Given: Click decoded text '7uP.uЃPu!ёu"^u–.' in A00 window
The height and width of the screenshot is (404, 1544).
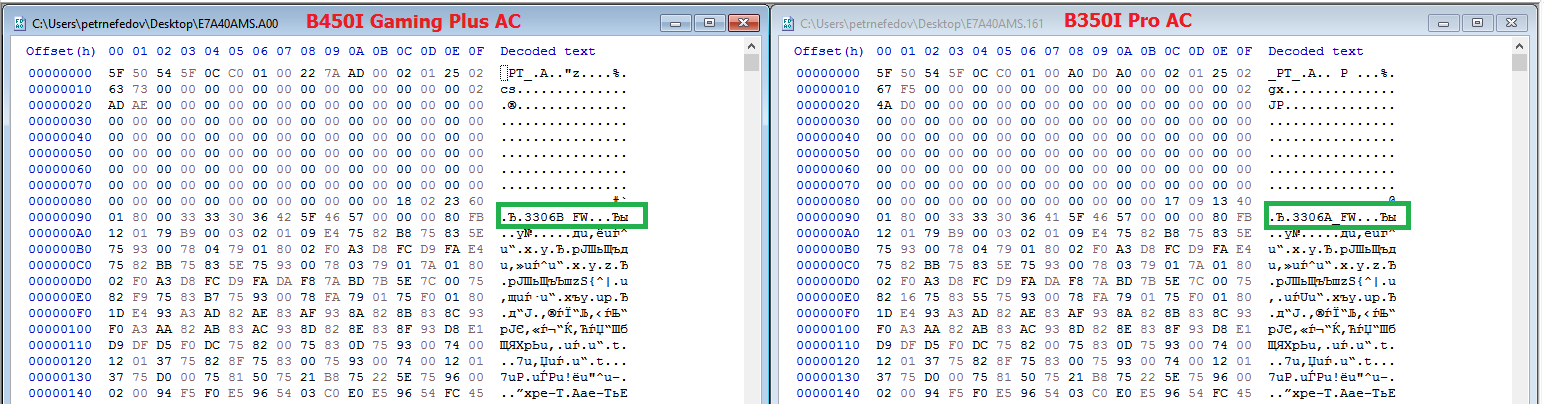Looking at the screenshot, I should coord(564,377).
